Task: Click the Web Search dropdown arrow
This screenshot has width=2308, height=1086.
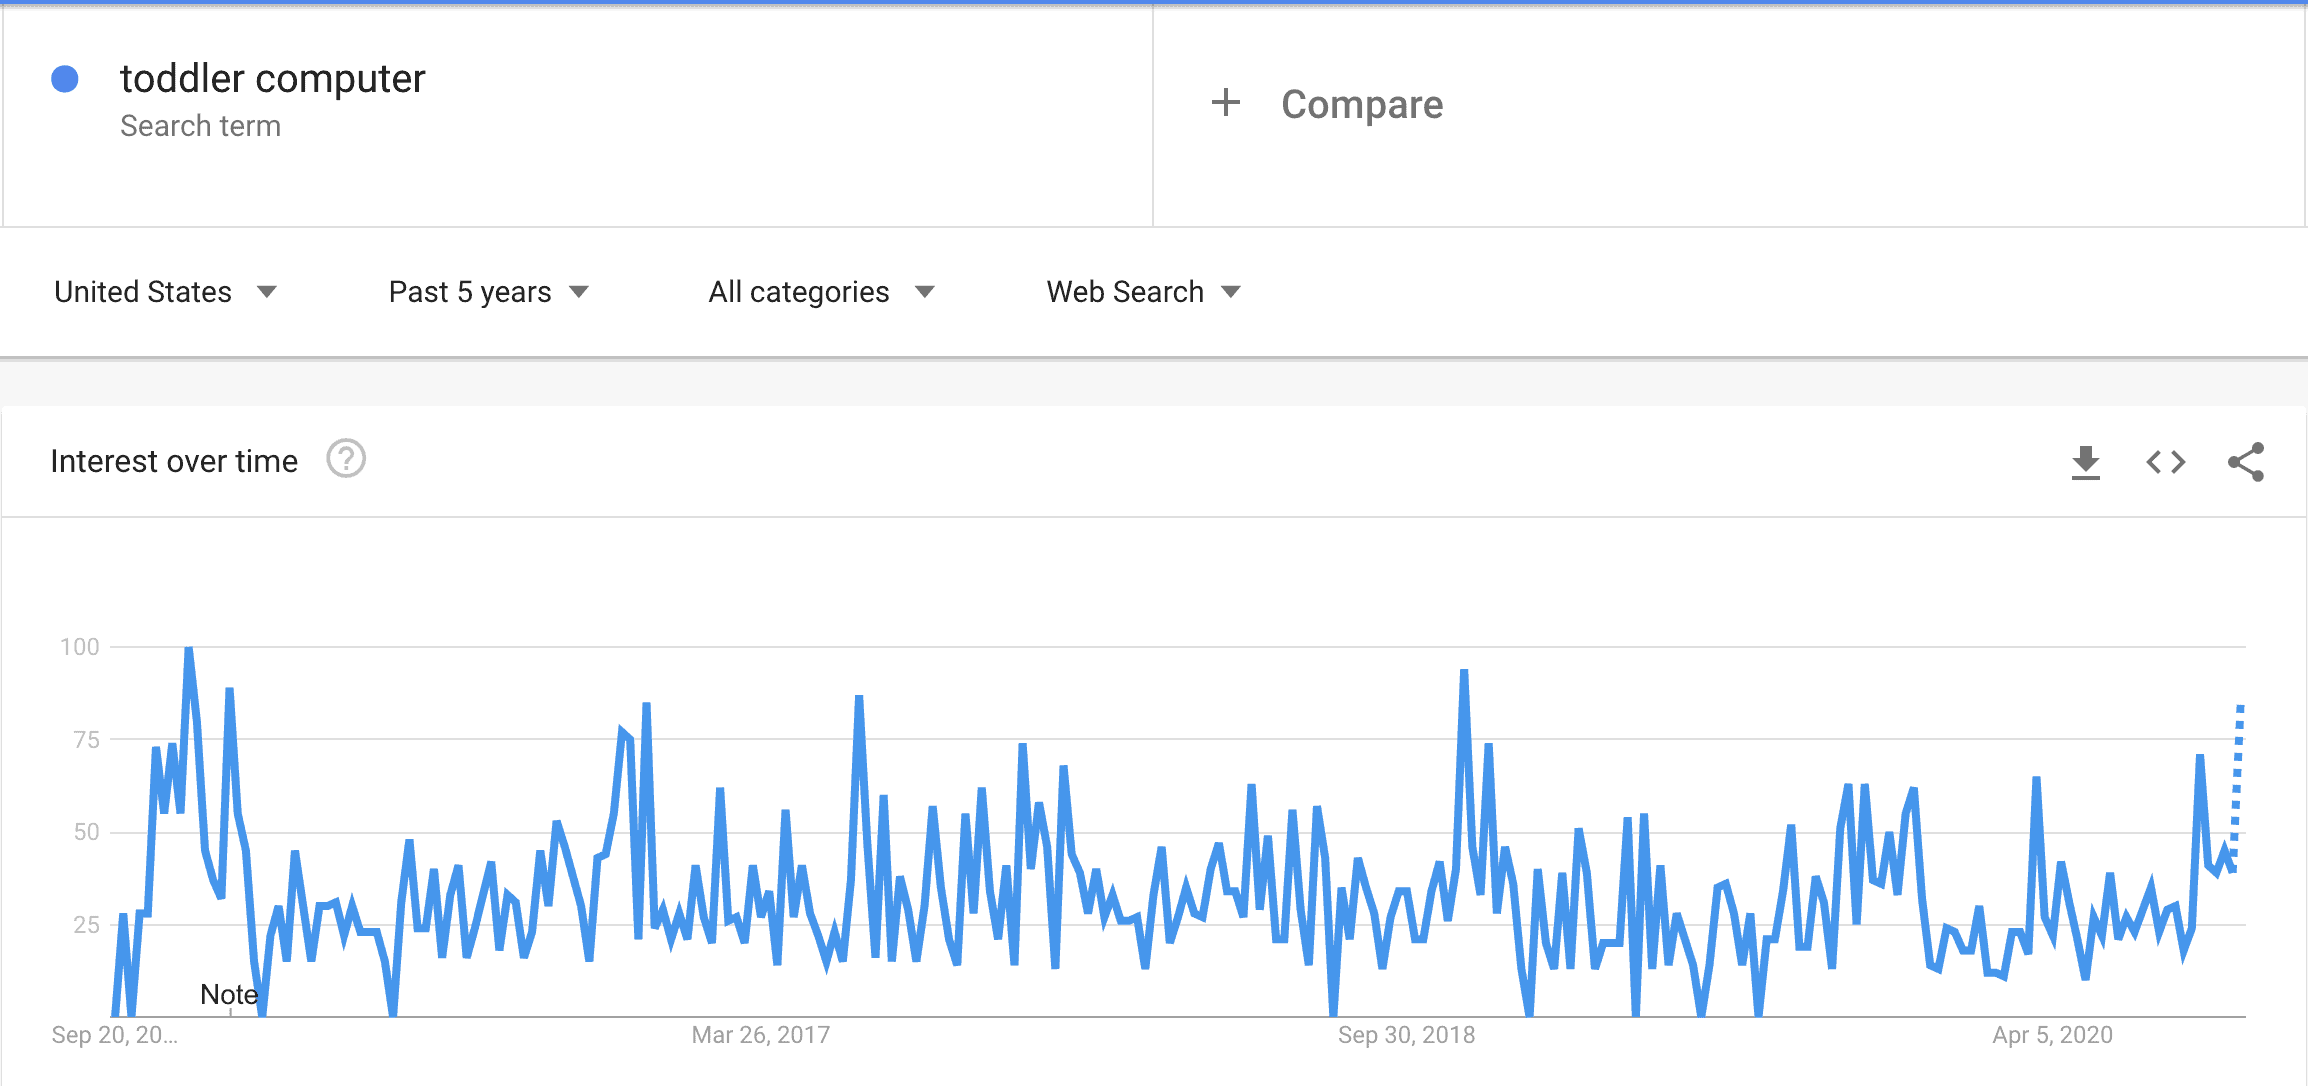Action: tap(1233, 291)
